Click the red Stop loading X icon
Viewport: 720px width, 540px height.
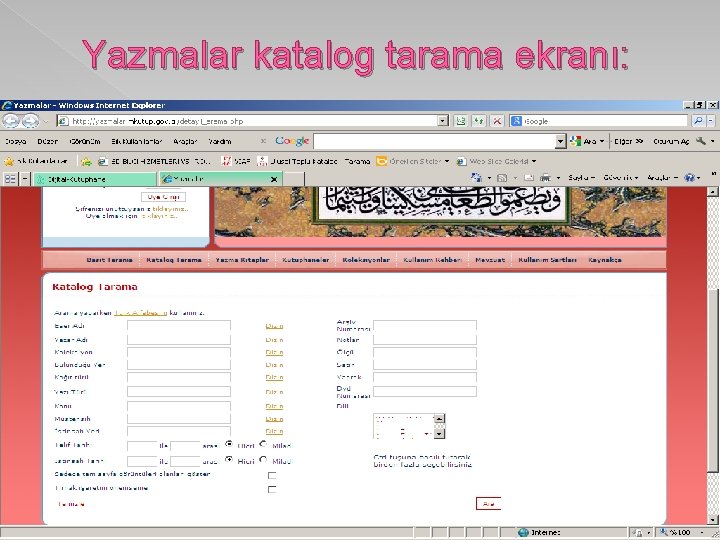tap(497, 121)
